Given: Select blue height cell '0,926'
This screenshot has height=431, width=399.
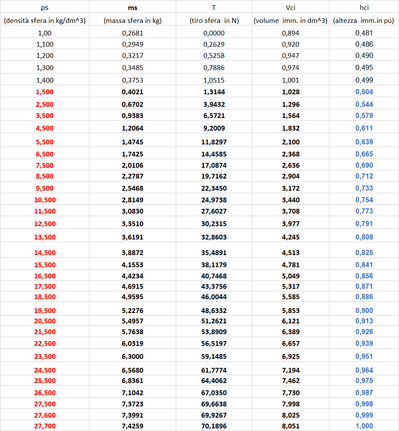Looking at the screenshot, I should 364,332.
